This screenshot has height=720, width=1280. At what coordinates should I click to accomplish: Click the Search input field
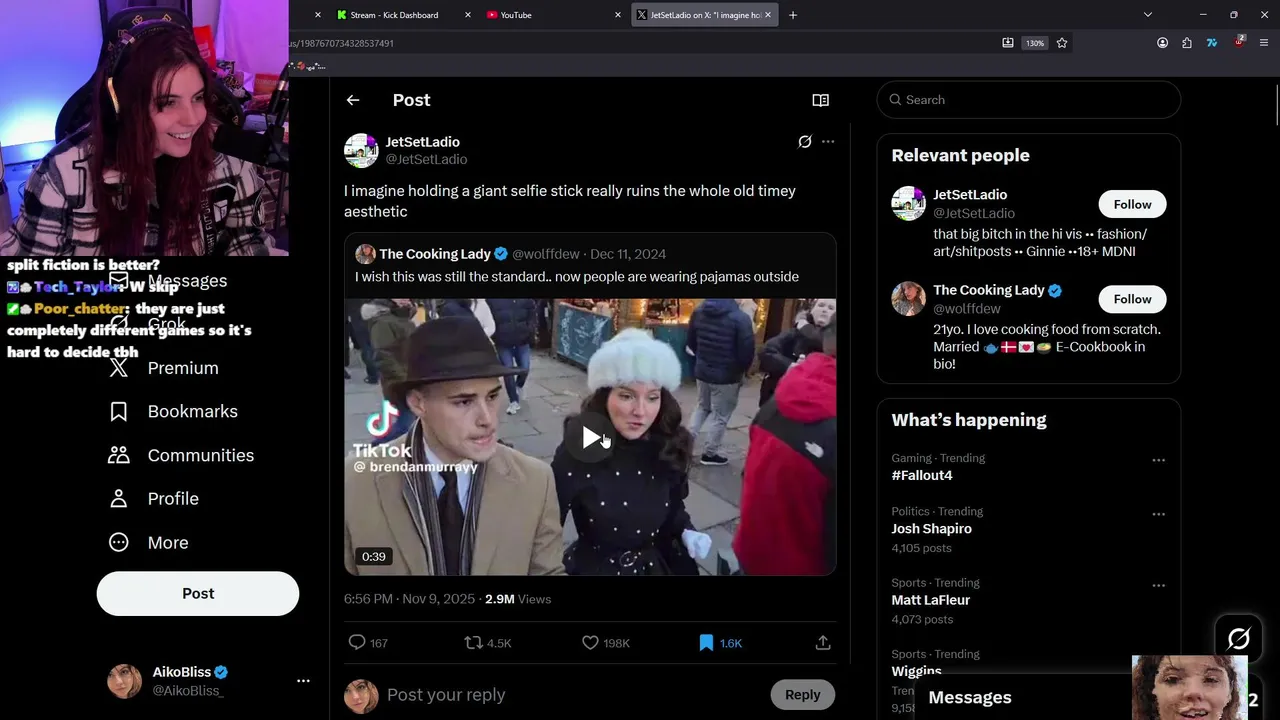1035,100
